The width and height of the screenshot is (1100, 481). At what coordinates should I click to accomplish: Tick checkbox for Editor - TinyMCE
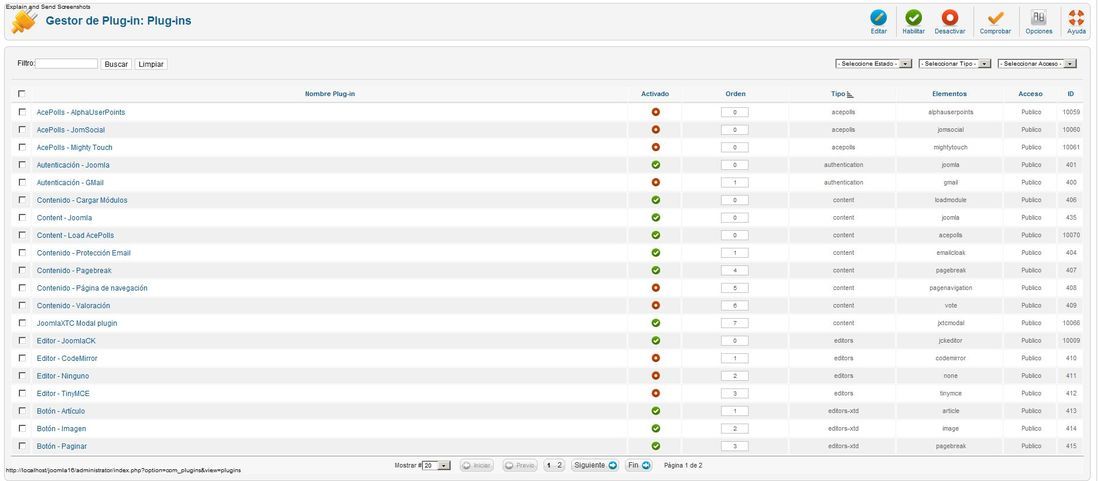click(22, 393)
